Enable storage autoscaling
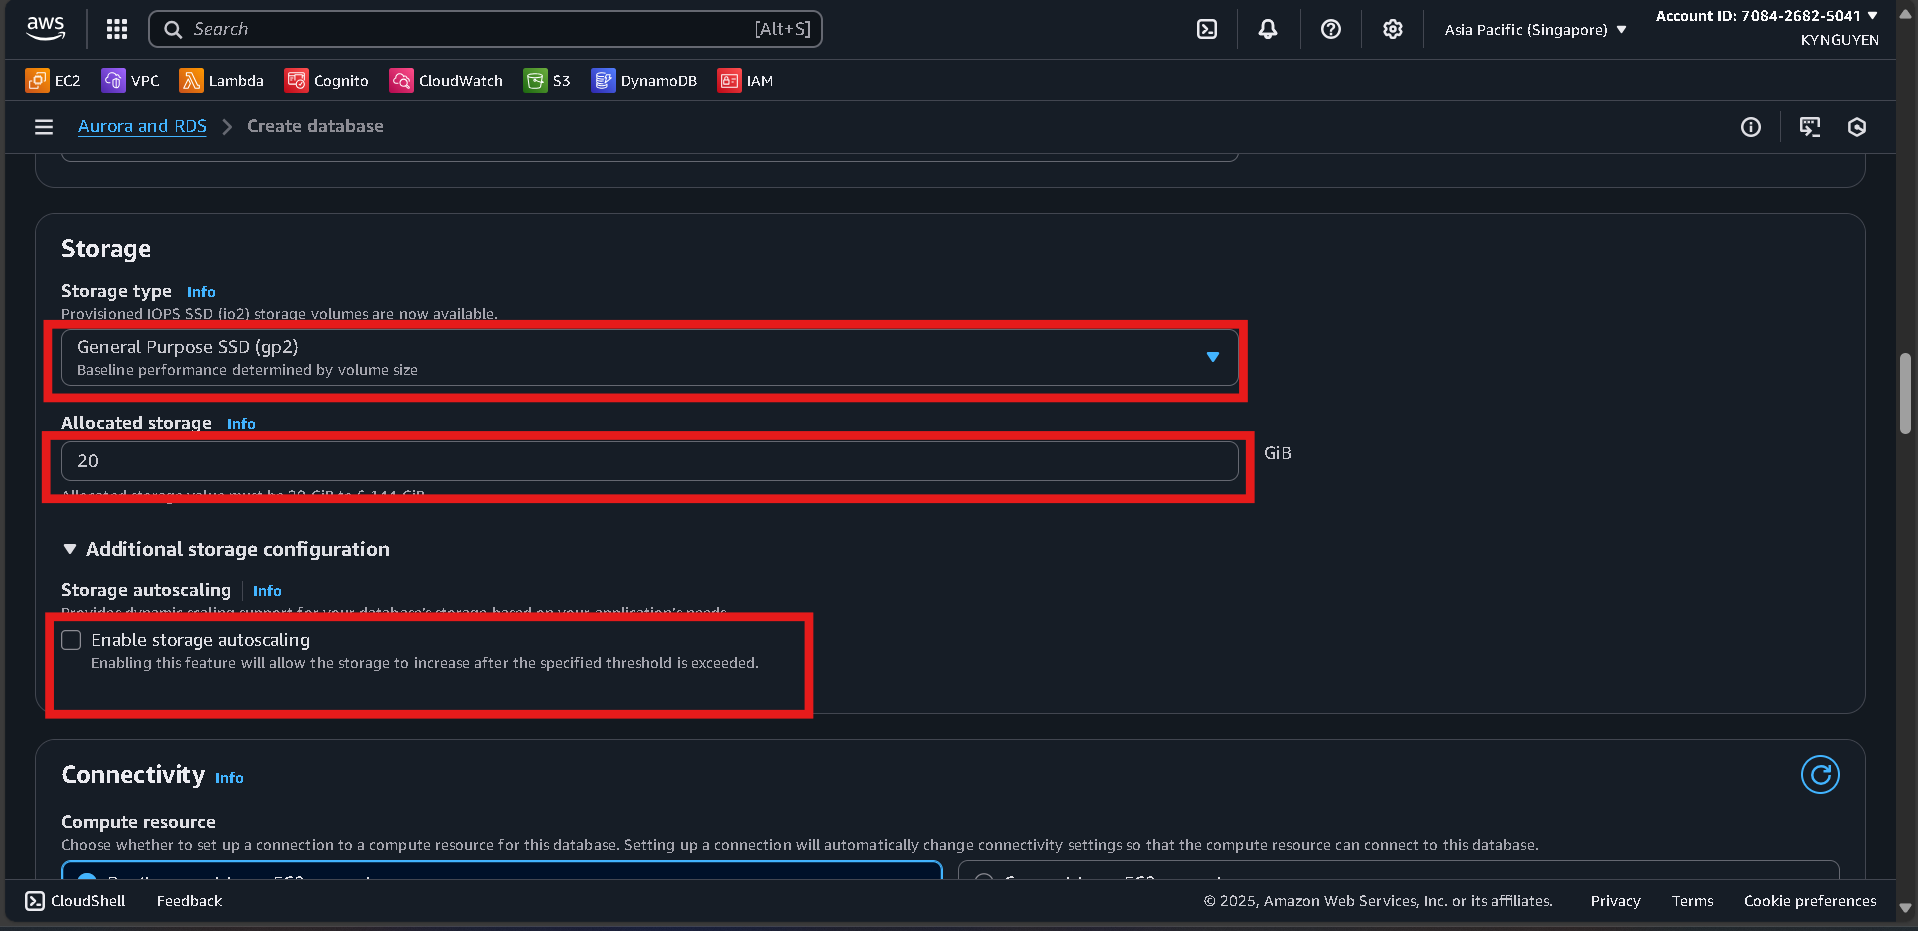The width and height of the screenshot is (1918, 931). coord(71,640)
